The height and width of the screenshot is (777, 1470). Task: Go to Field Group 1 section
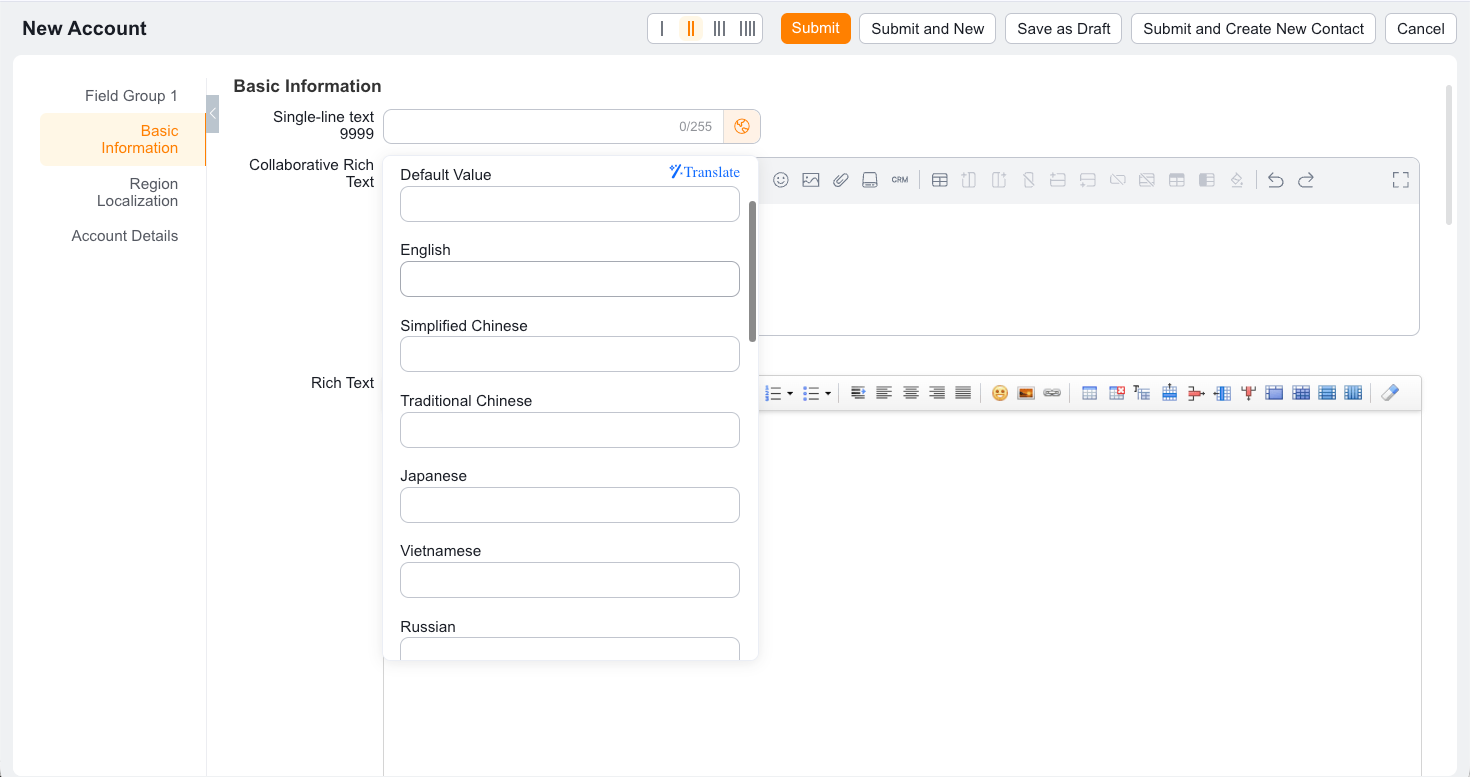point(131,96)
